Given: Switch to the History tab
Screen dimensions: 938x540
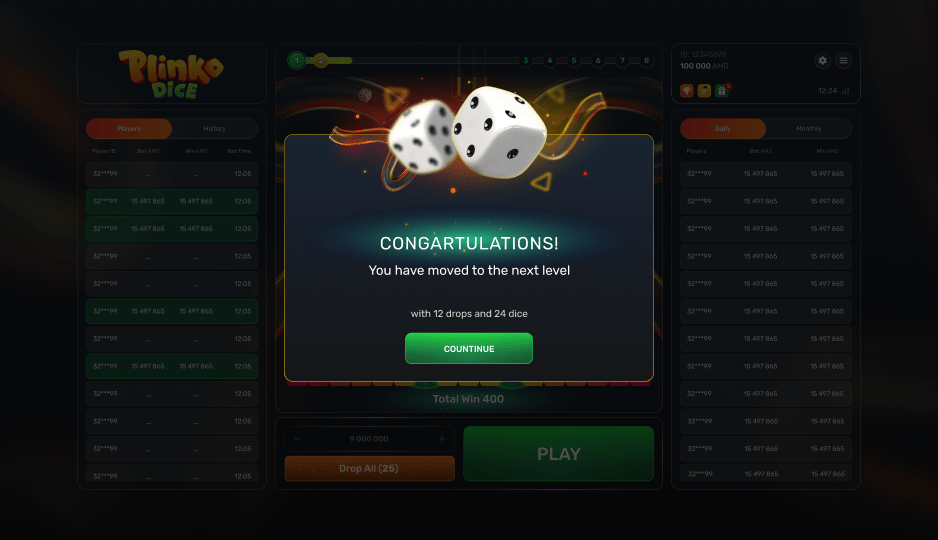Looking at the screenshot, I should [214, 129].
